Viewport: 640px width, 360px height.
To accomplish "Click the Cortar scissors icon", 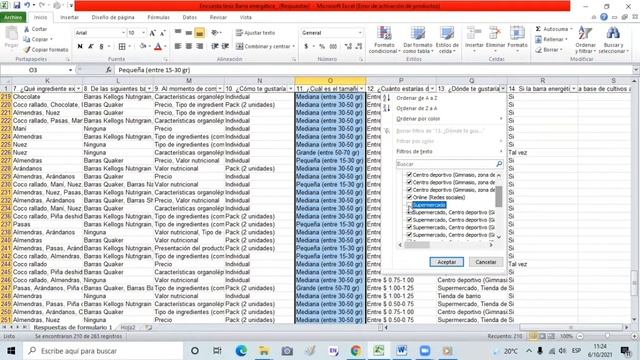I will [x=27, y=29].
